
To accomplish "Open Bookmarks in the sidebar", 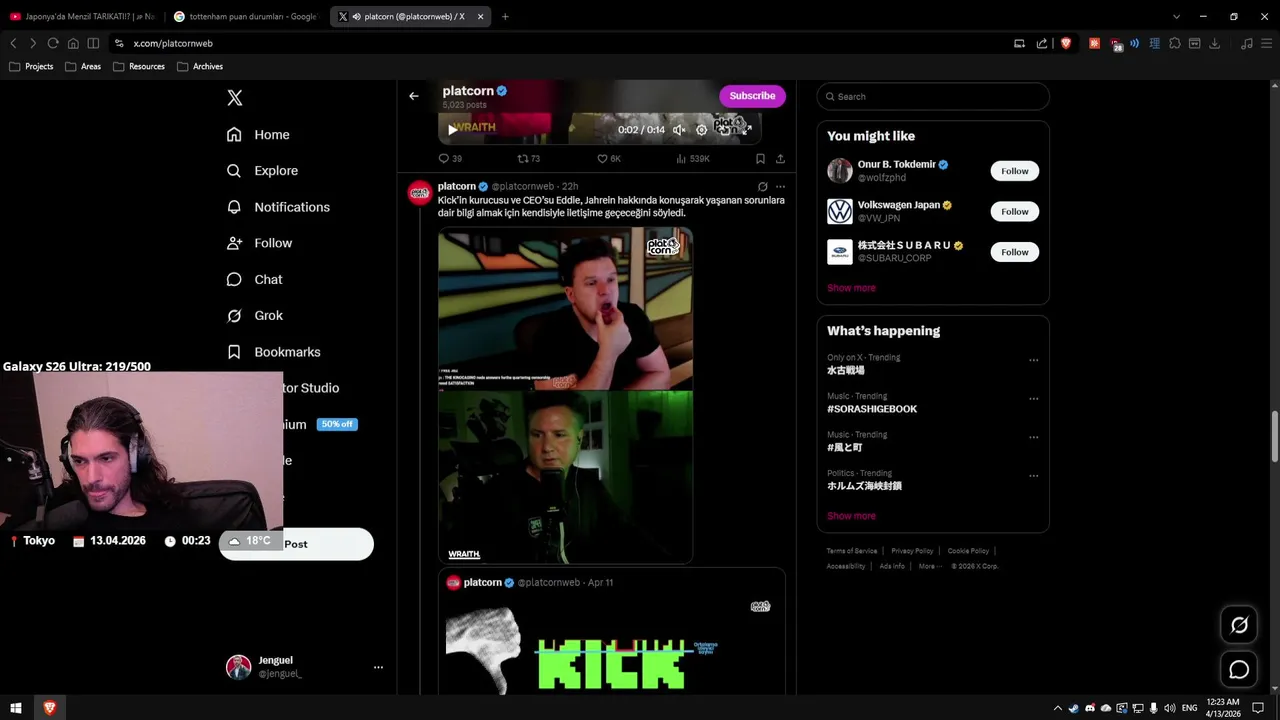I will tap(273, 352).
